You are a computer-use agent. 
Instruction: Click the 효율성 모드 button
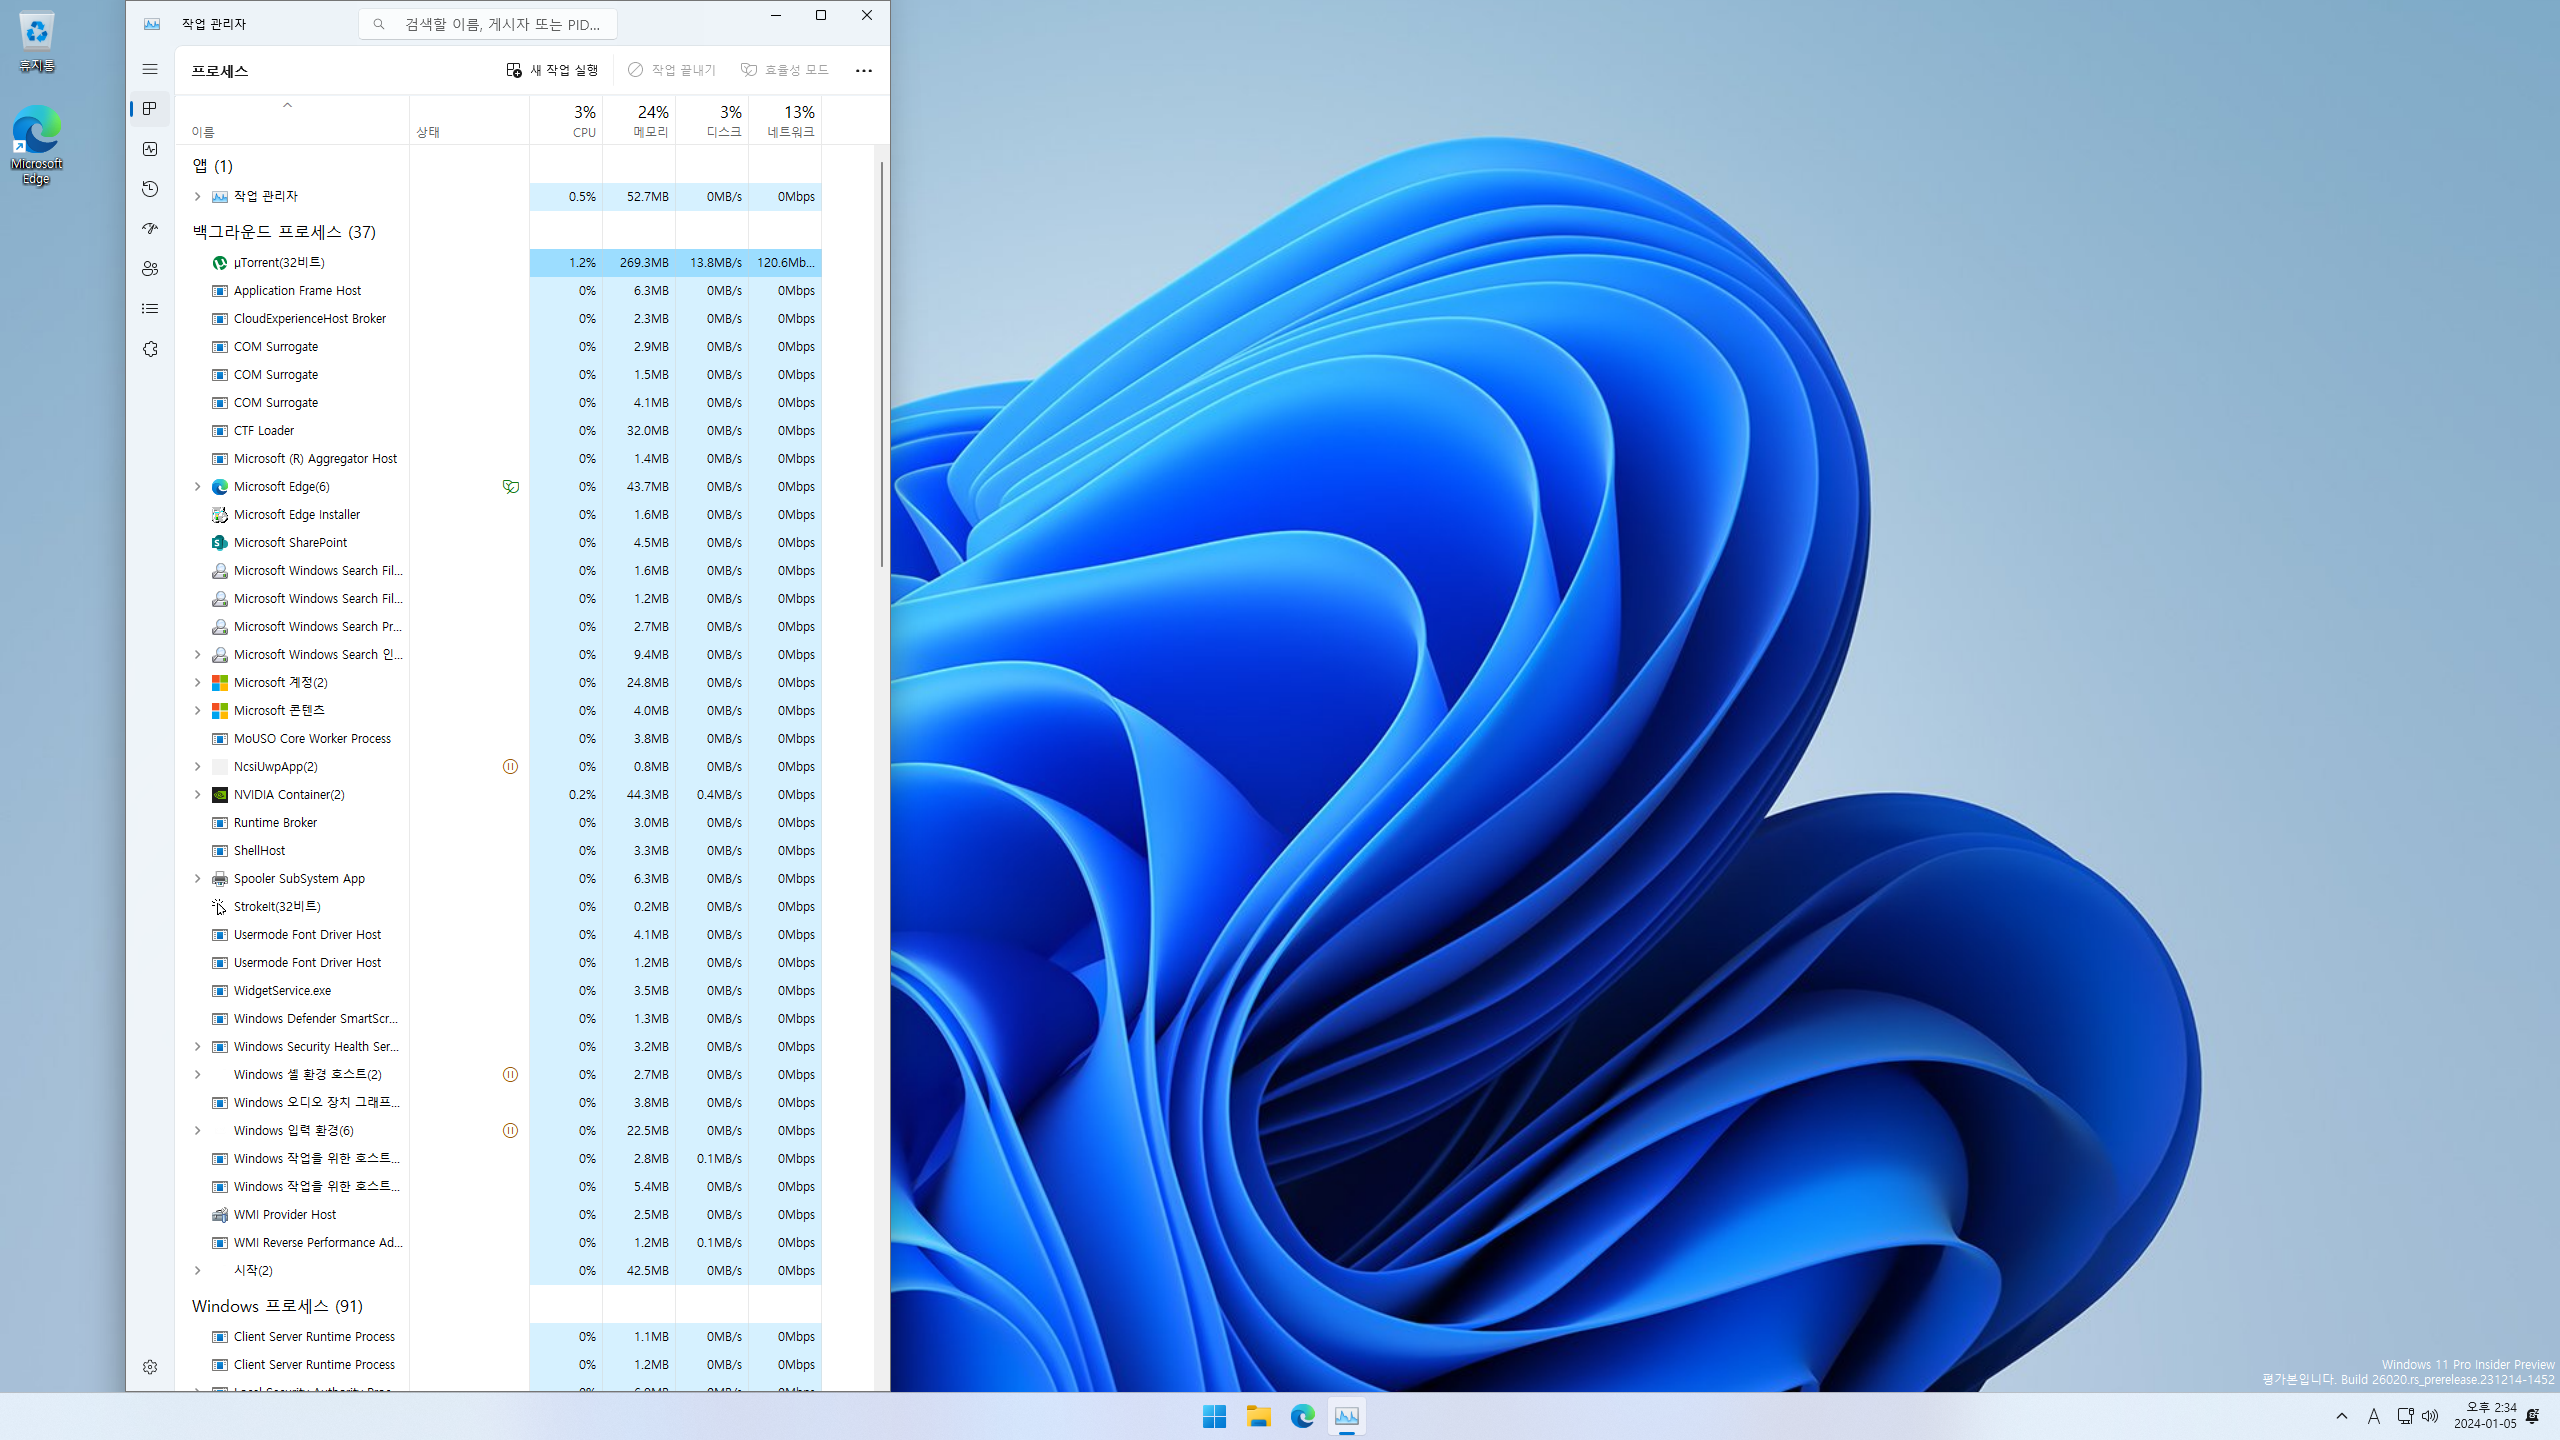tap(785, 70)
